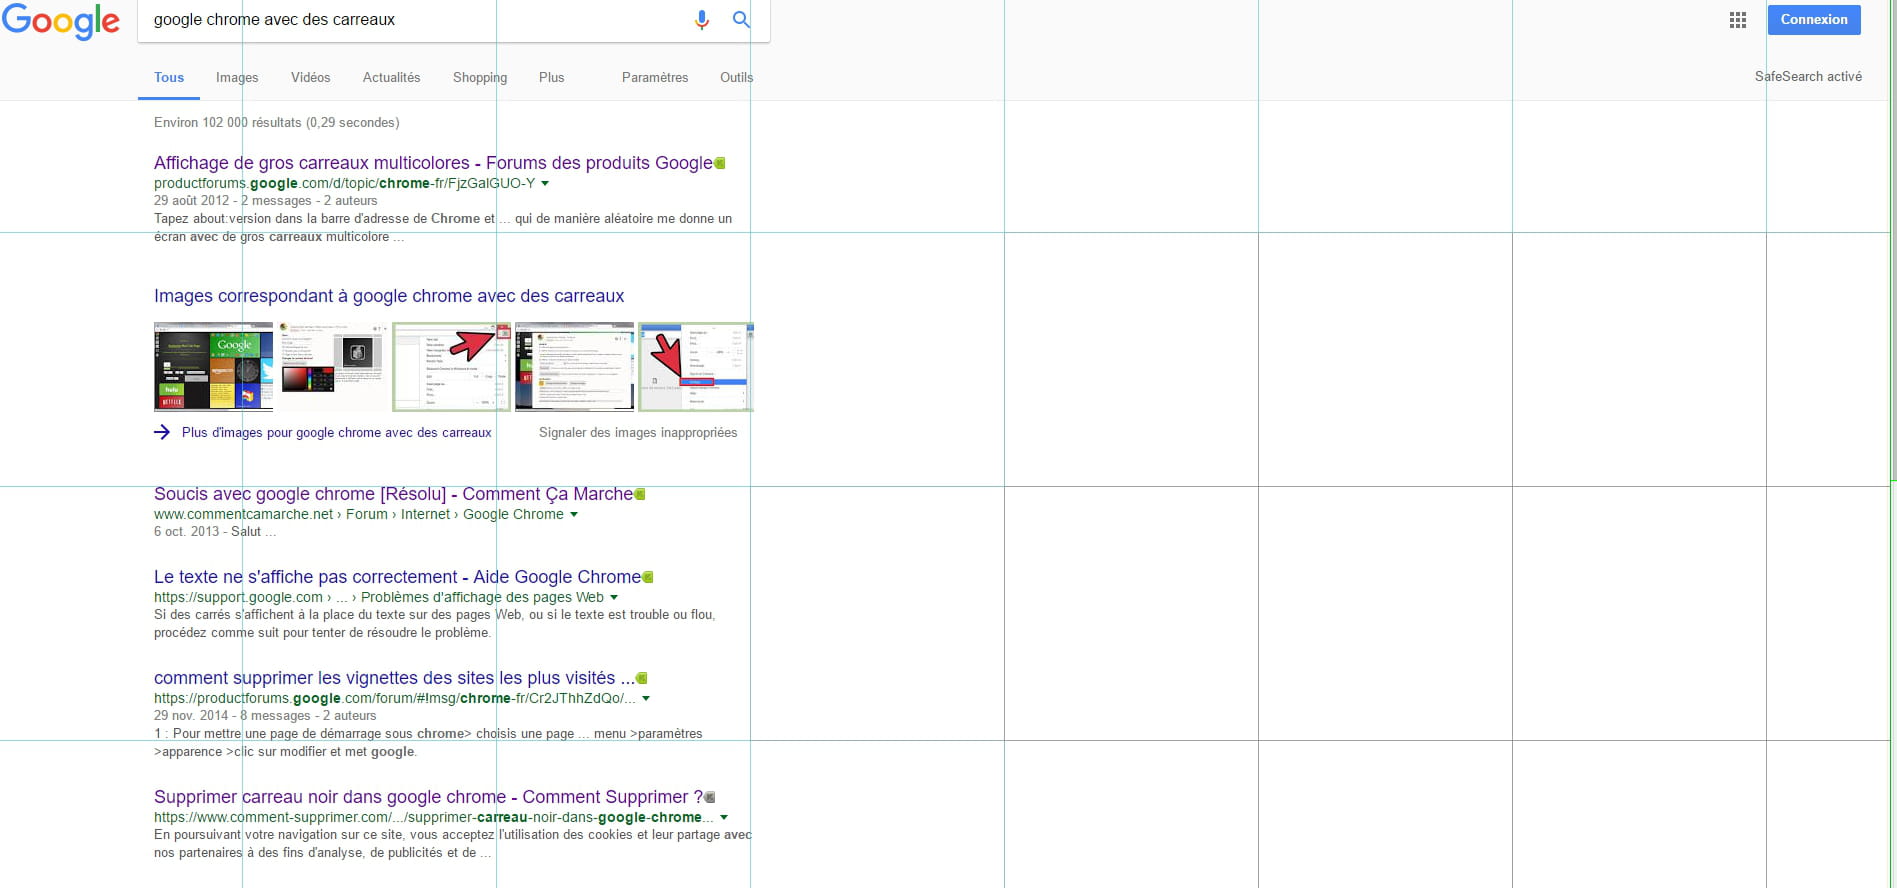This screenshot has height=888, width=1897.
Task: Open Affichage de gros carreaux multicolores result
Action: coord(433,163)
